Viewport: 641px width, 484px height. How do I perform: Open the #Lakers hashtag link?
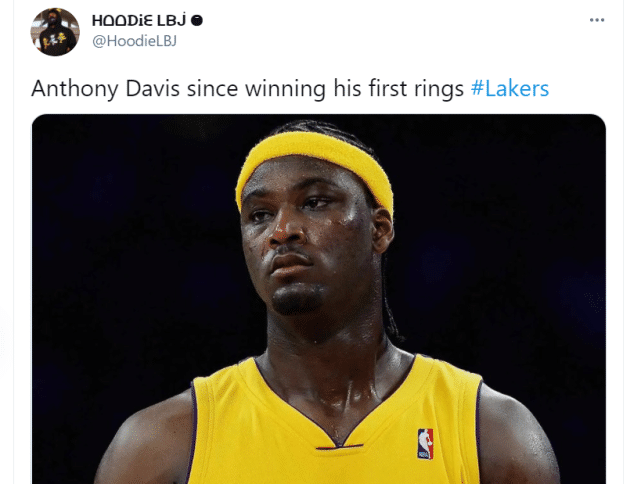pos(510,88)
